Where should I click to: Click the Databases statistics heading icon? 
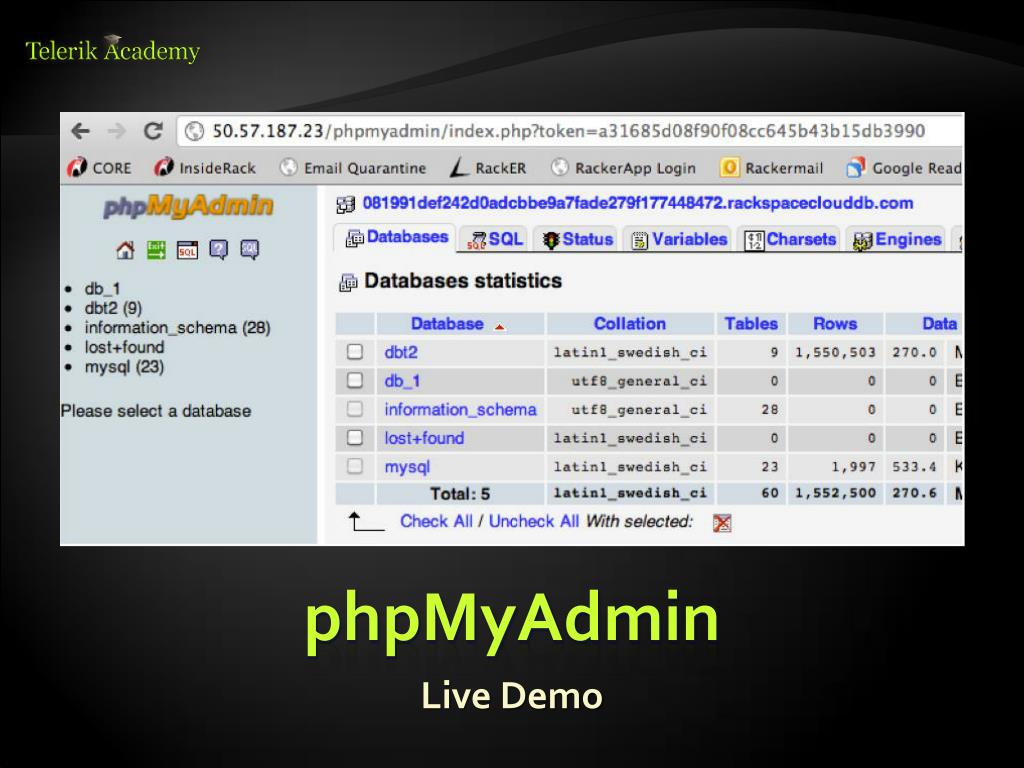(348, 283)
